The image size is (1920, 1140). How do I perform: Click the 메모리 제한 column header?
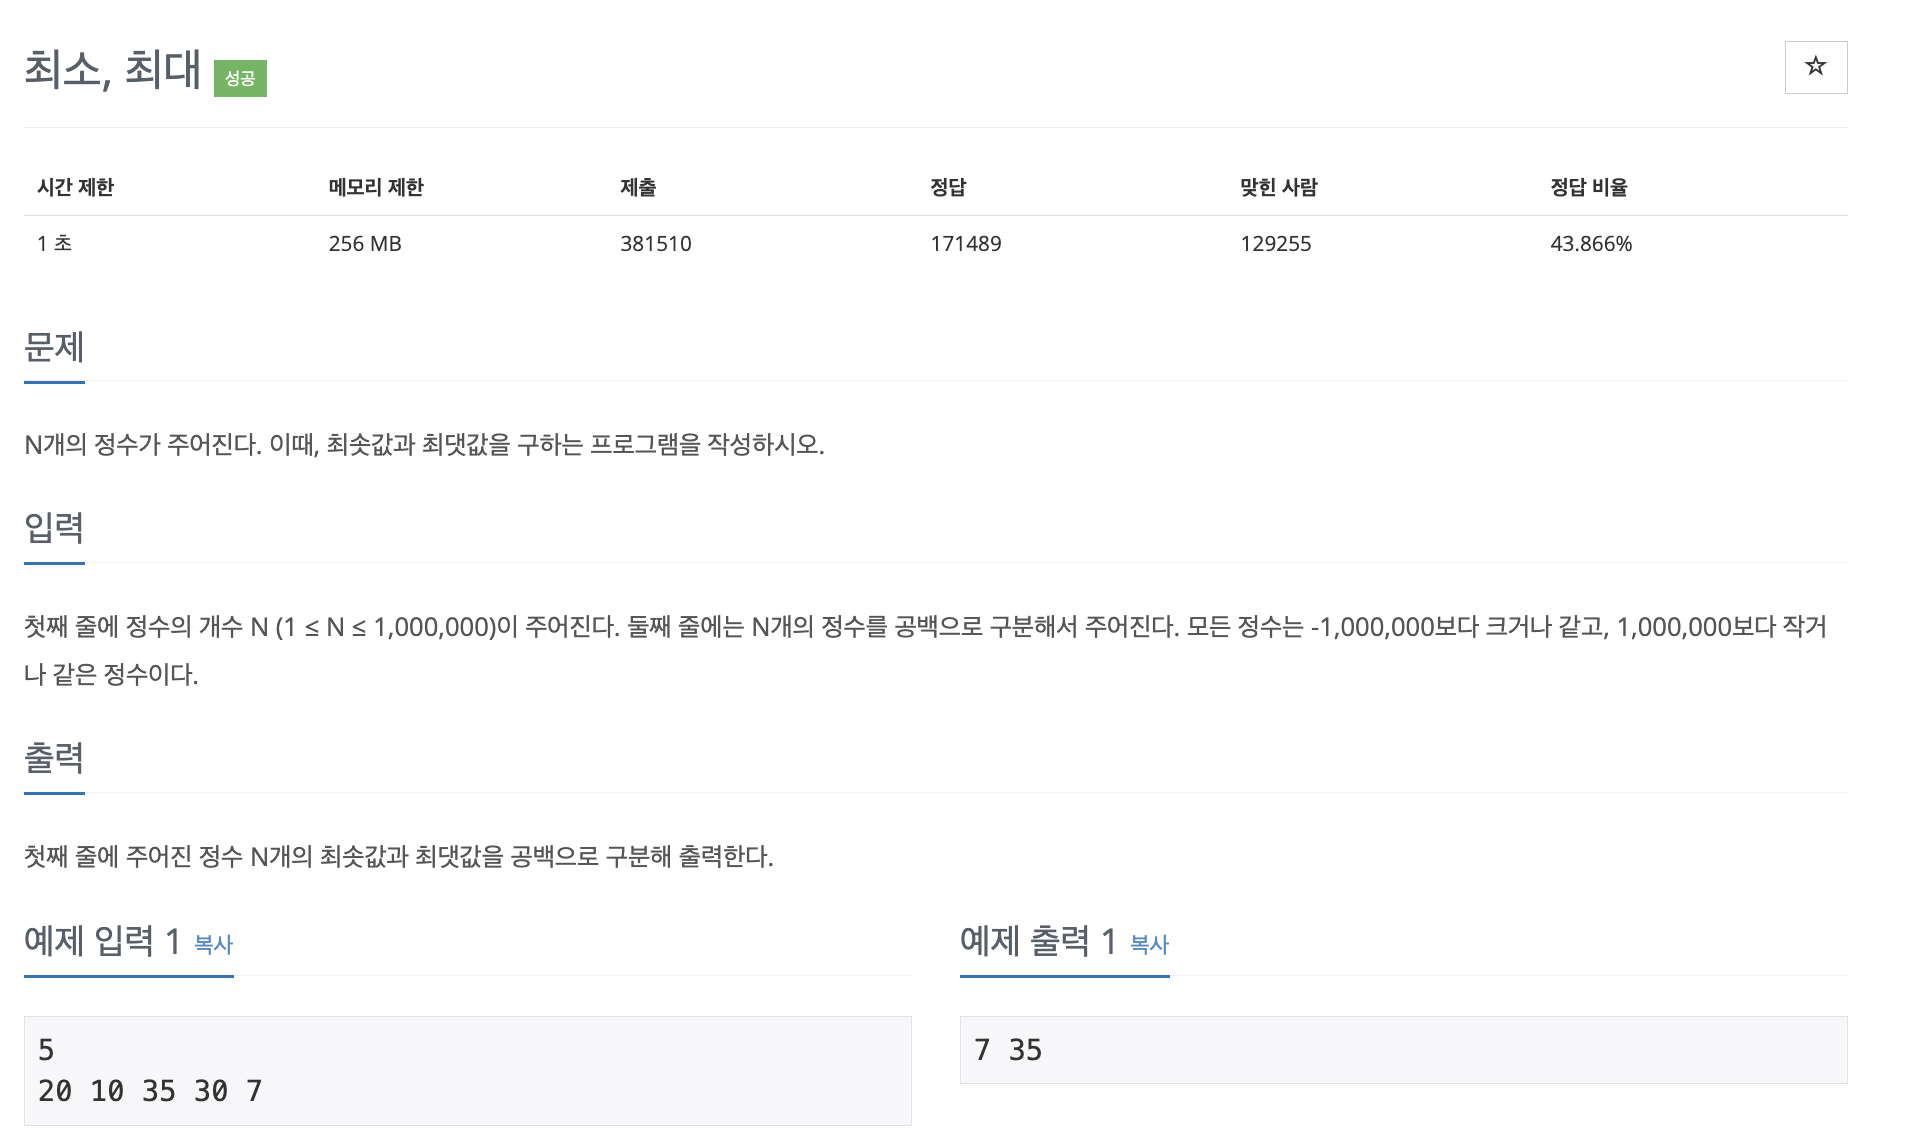tap(376, 187)
